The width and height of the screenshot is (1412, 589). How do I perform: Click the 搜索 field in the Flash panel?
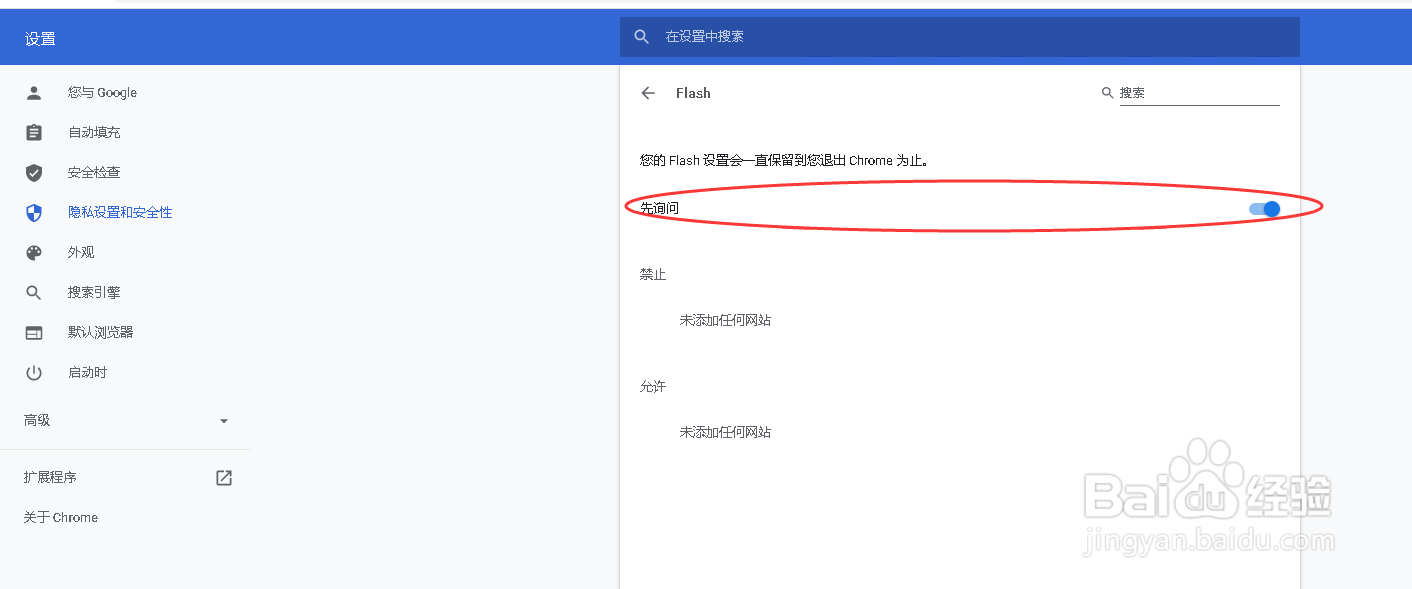(1199, 93)
